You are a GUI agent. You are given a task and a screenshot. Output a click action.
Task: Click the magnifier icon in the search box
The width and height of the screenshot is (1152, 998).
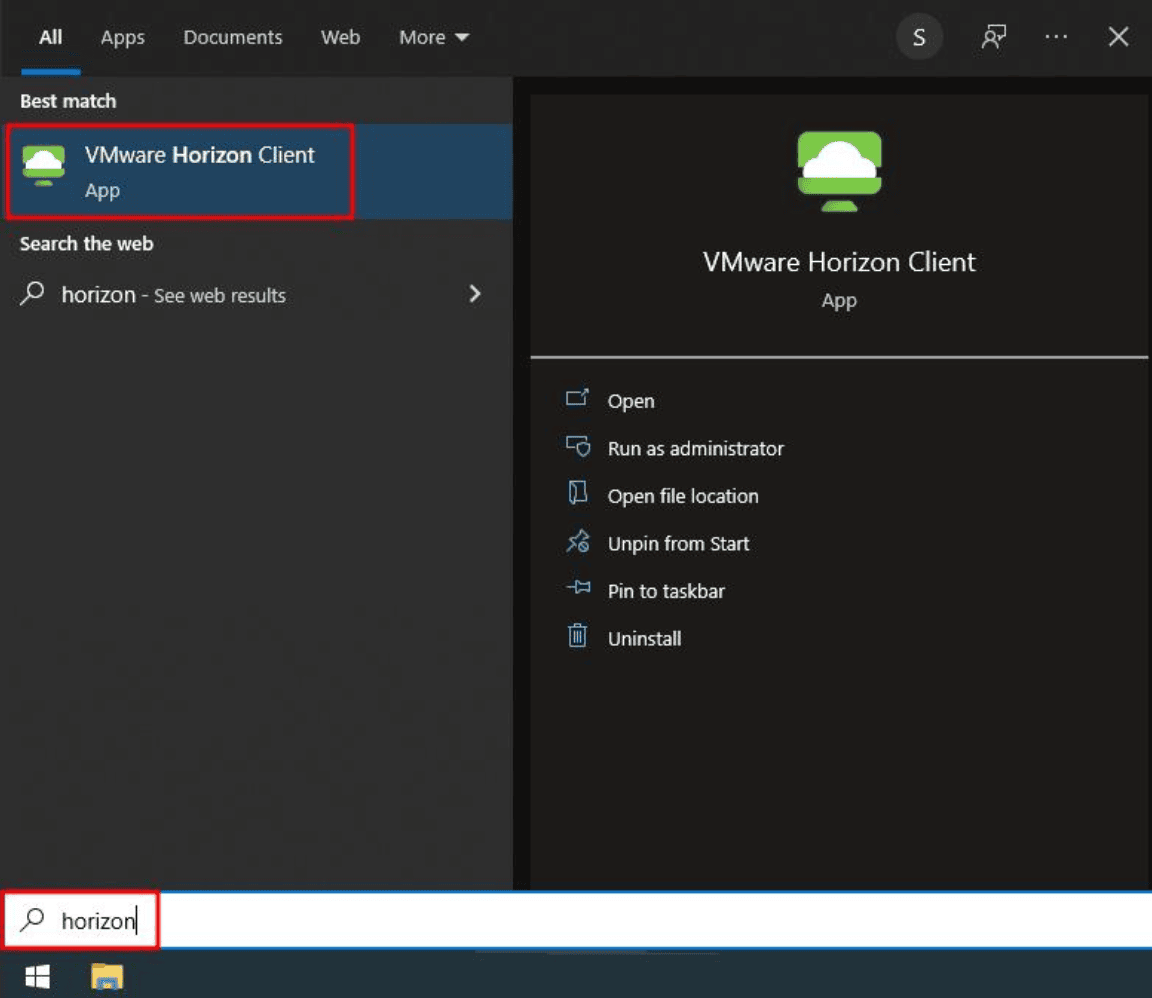click(x=33, y=919)
